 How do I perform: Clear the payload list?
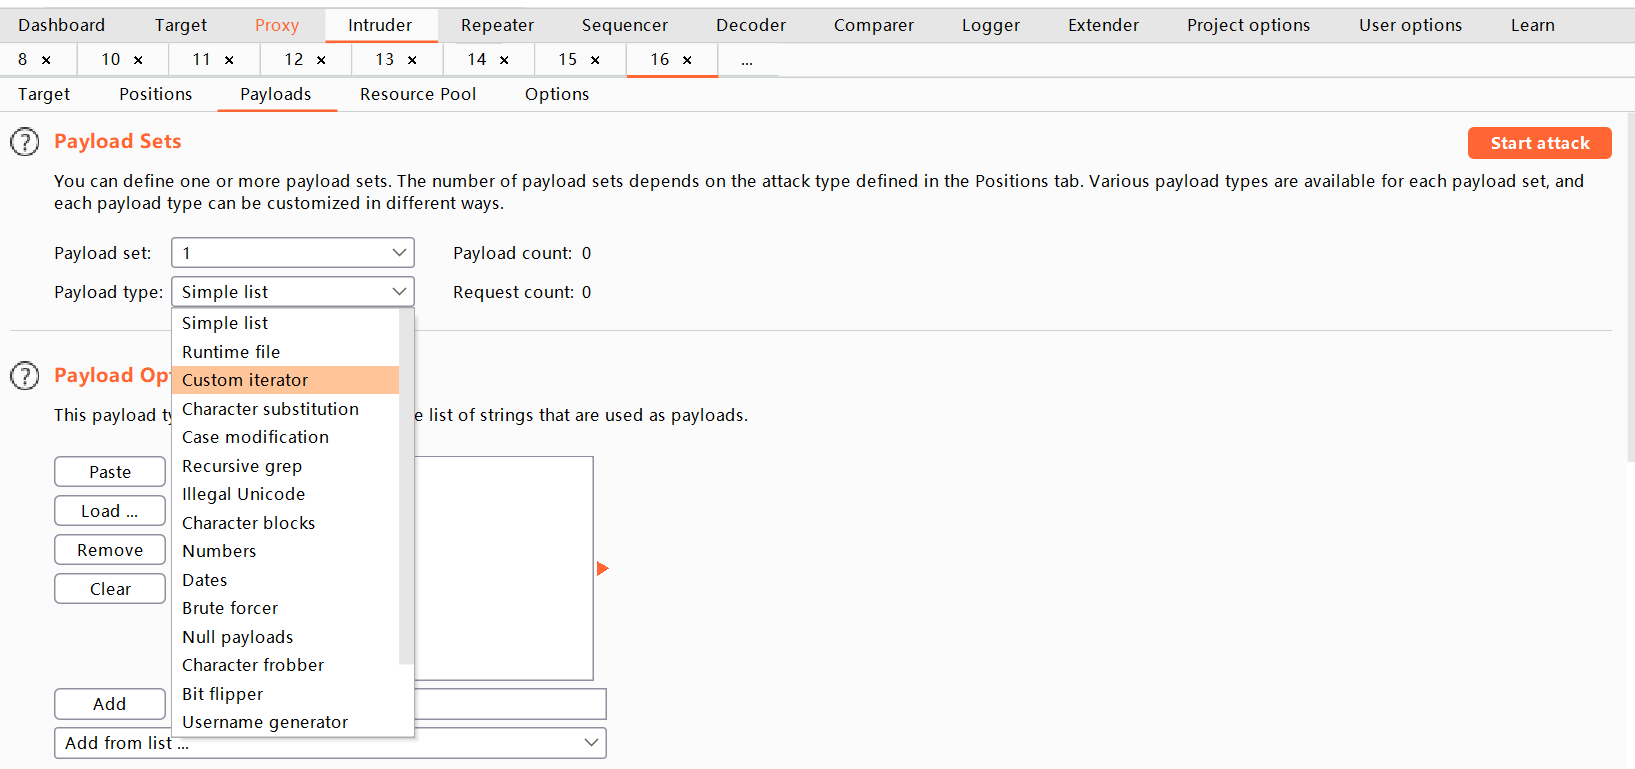110,589
